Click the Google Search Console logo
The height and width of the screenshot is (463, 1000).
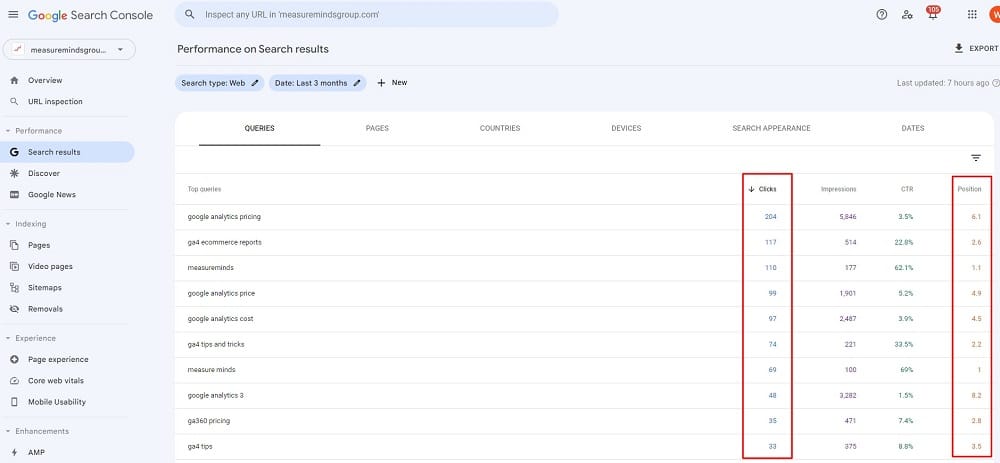pos(90,15)
